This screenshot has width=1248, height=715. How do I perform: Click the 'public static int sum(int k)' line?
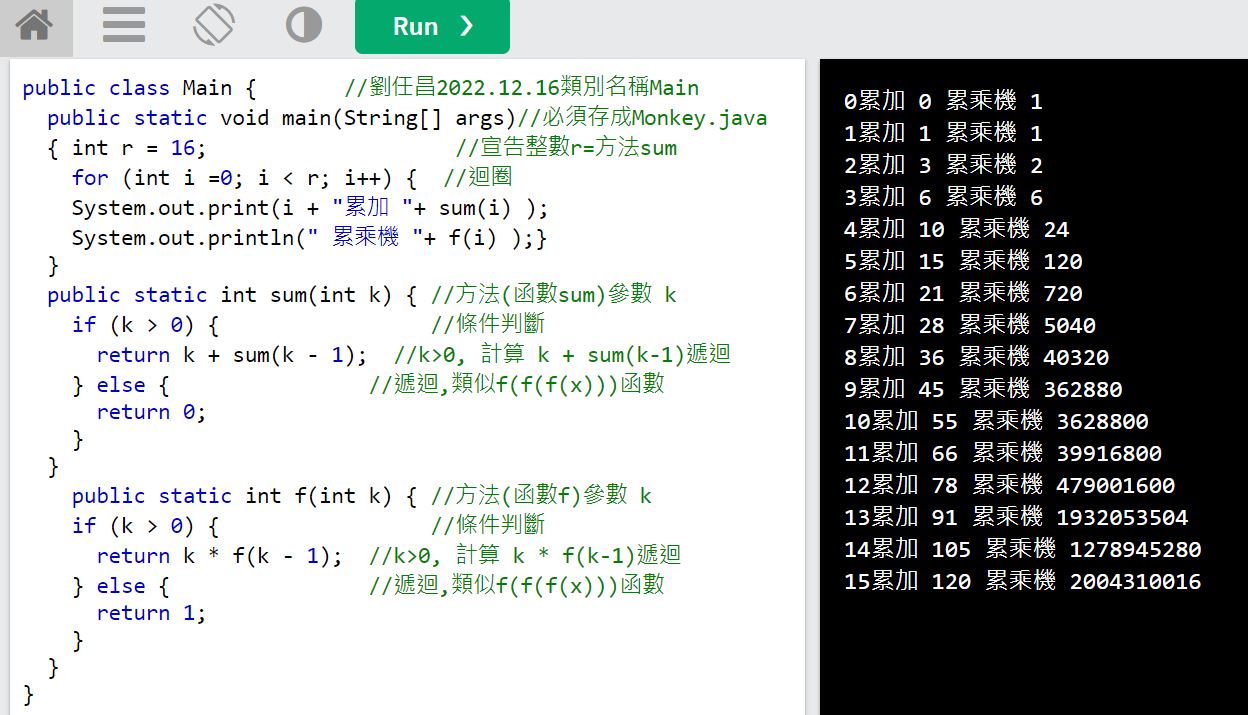(x=232, y=295)
